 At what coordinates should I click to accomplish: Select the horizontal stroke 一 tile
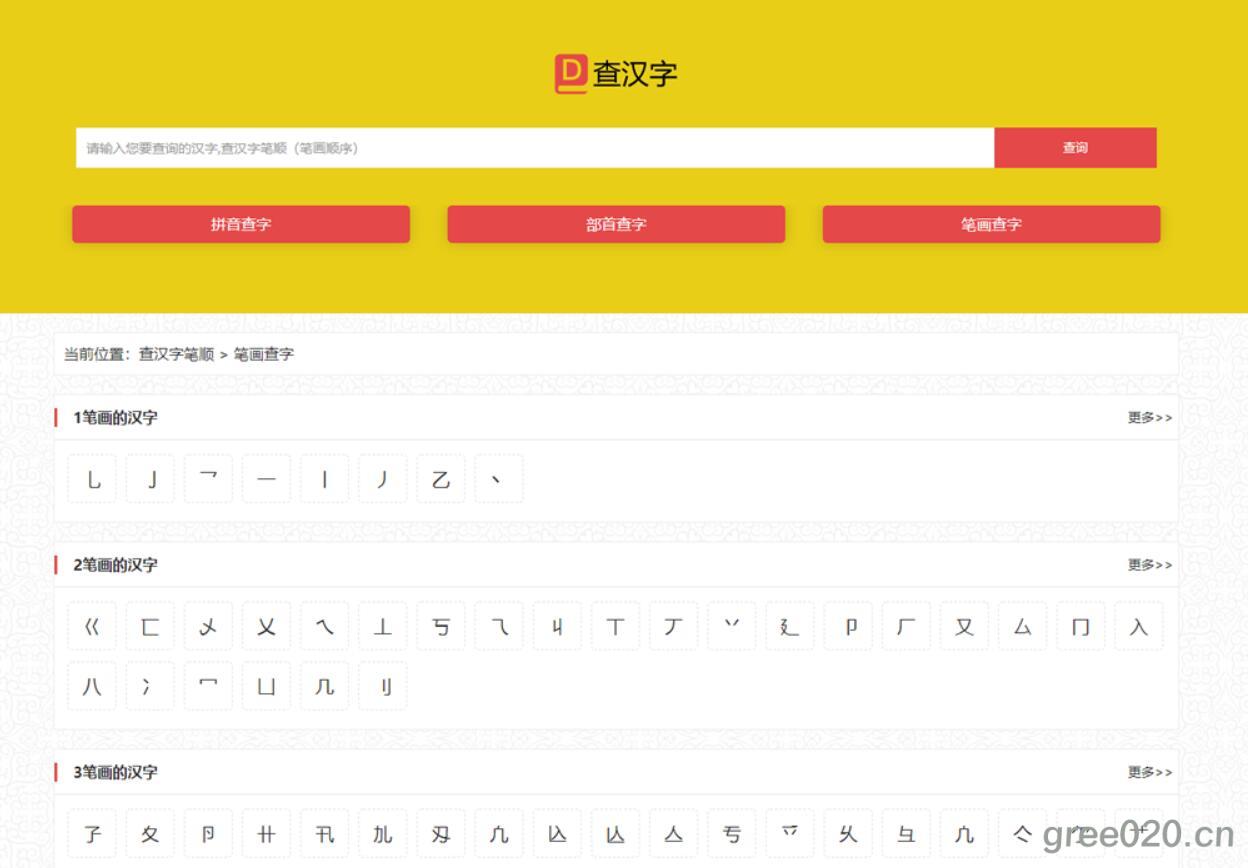[x=267, y=480]
